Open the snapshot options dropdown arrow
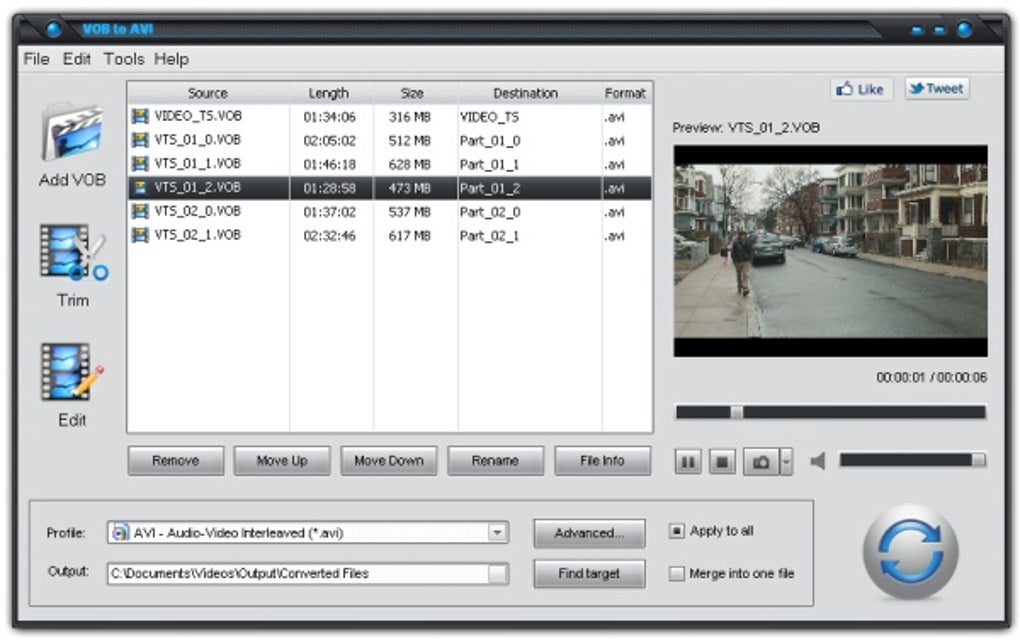1020x641 pixels. click(786, 462)
